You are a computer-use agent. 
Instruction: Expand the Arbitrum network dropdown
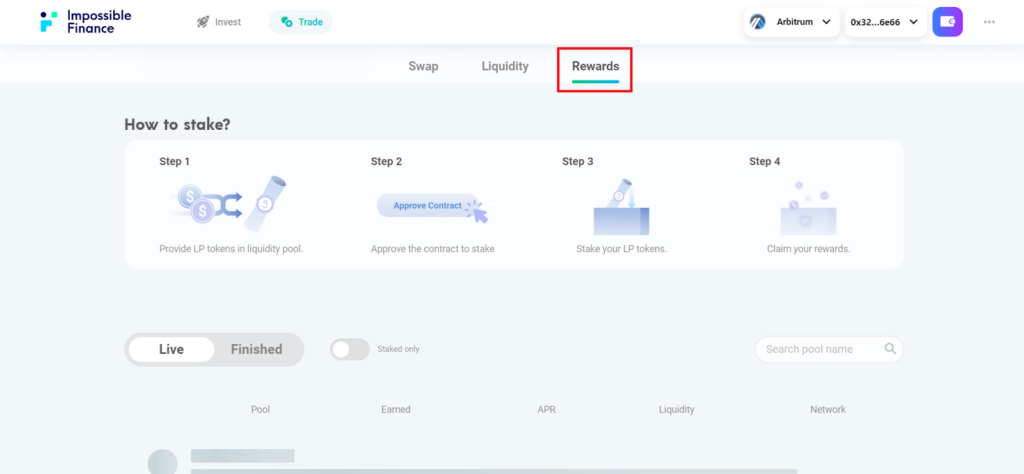[x=792, y=22]
